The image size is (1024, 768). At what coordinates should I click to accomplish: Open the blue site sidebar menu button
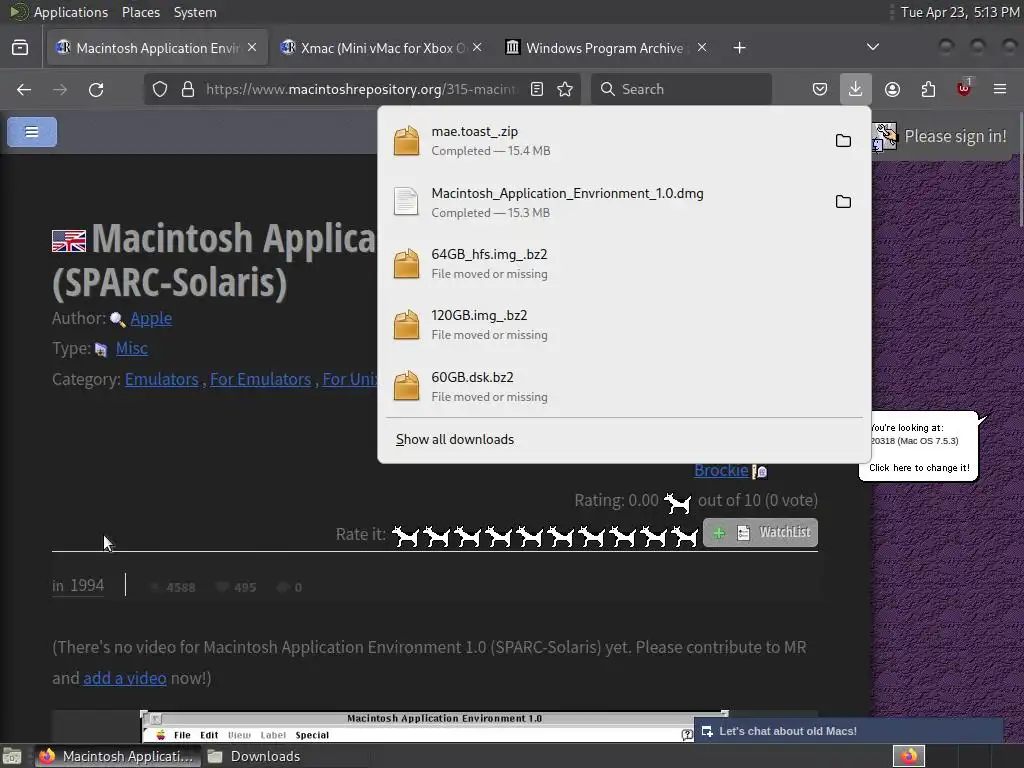(x=32, y=132)
